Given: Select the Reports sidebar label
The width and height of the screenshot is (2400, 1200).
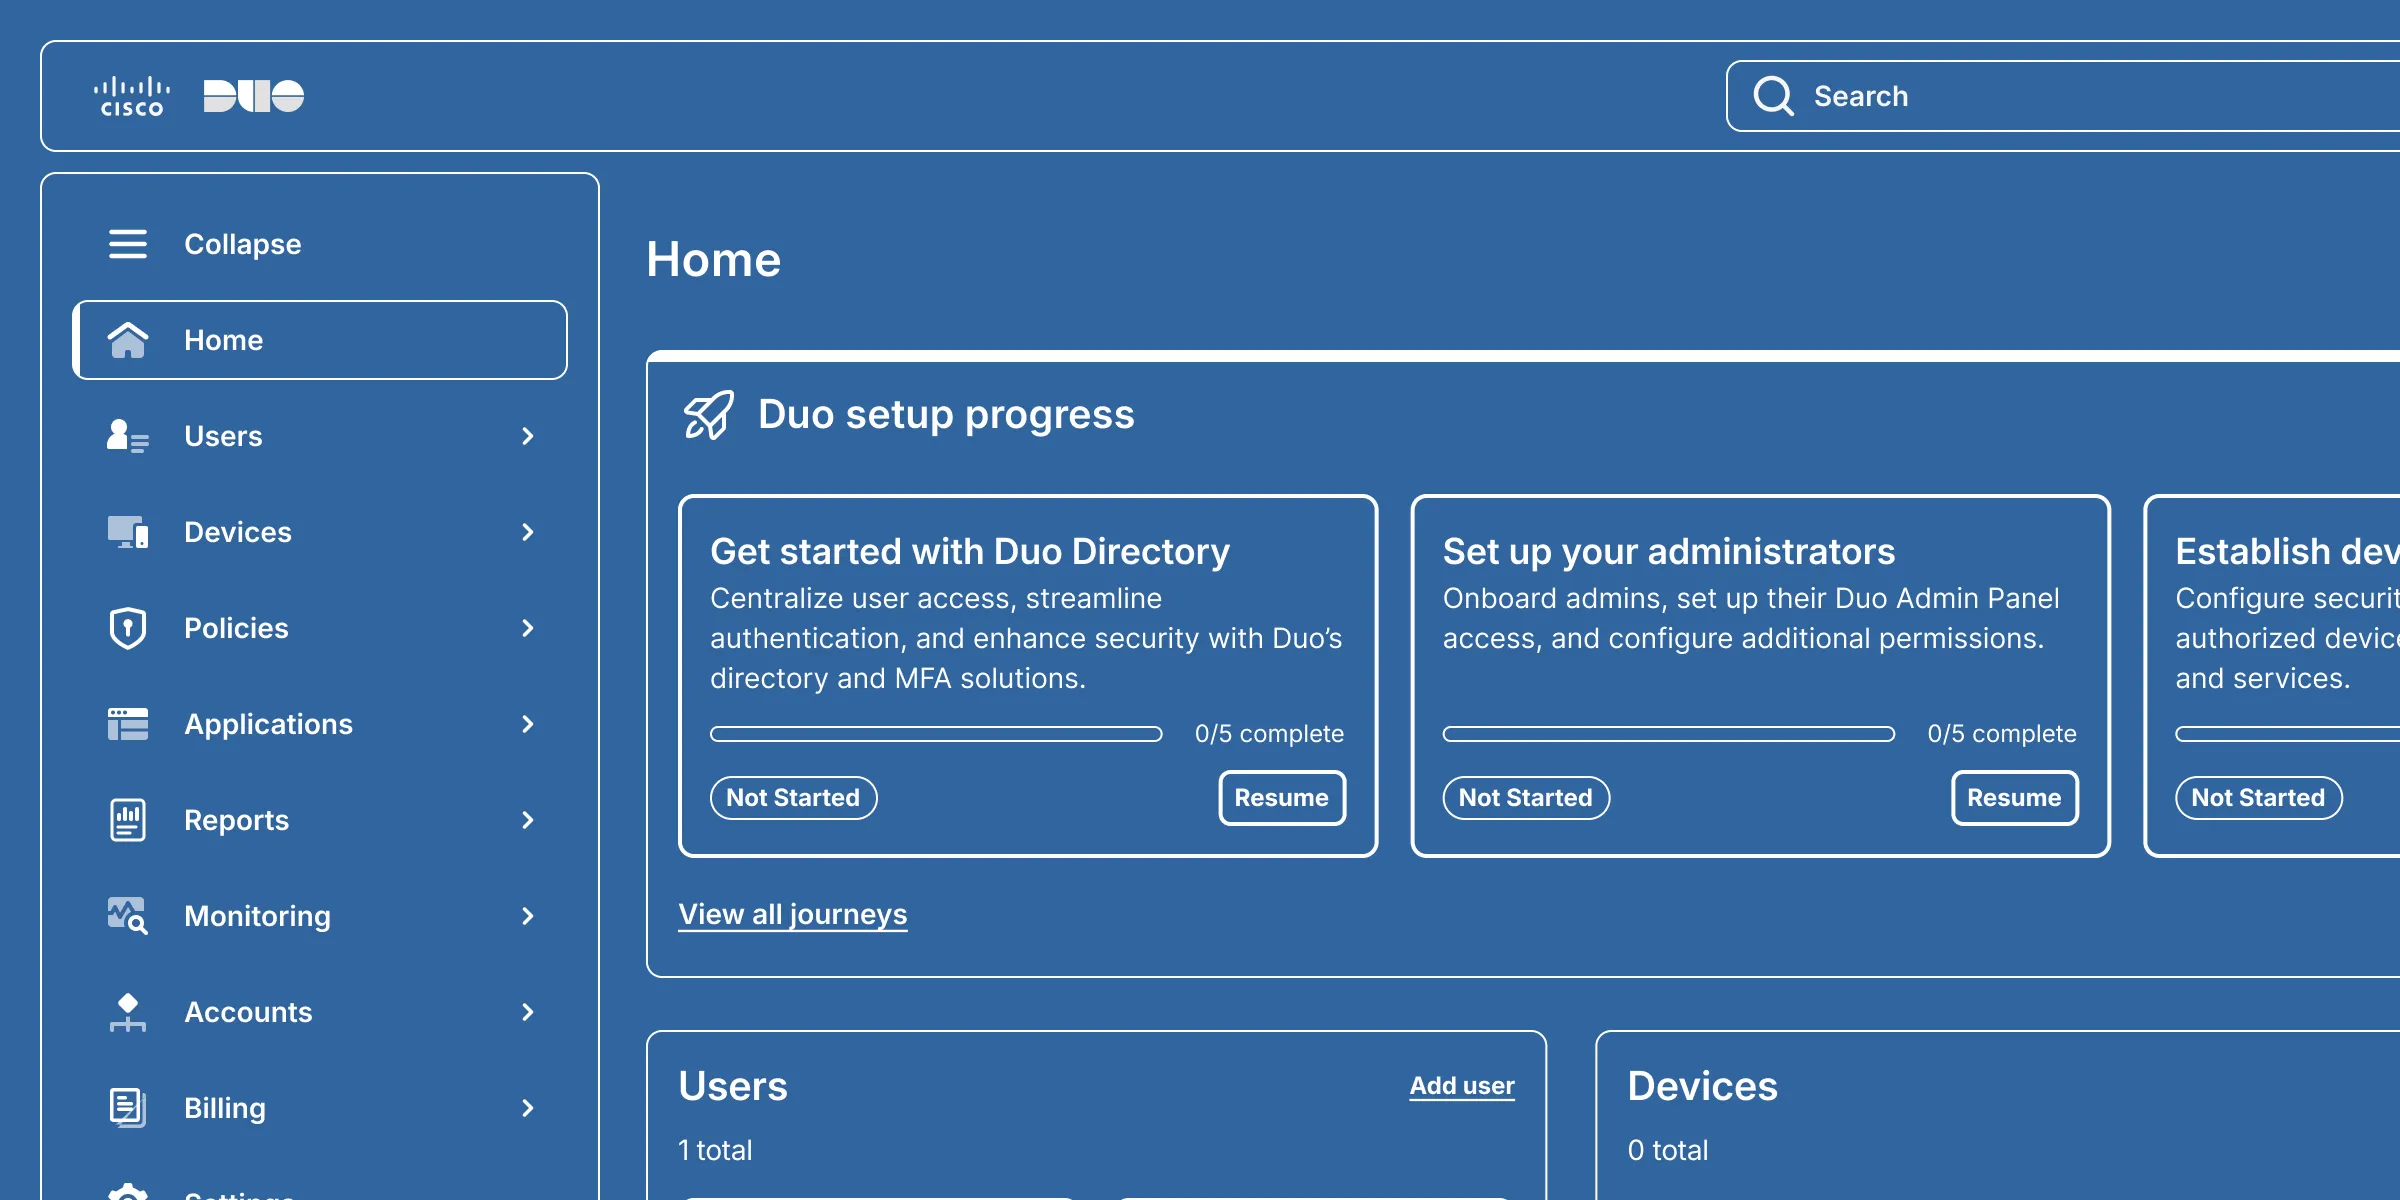Looking at the screenshot, I should (236, 820).
